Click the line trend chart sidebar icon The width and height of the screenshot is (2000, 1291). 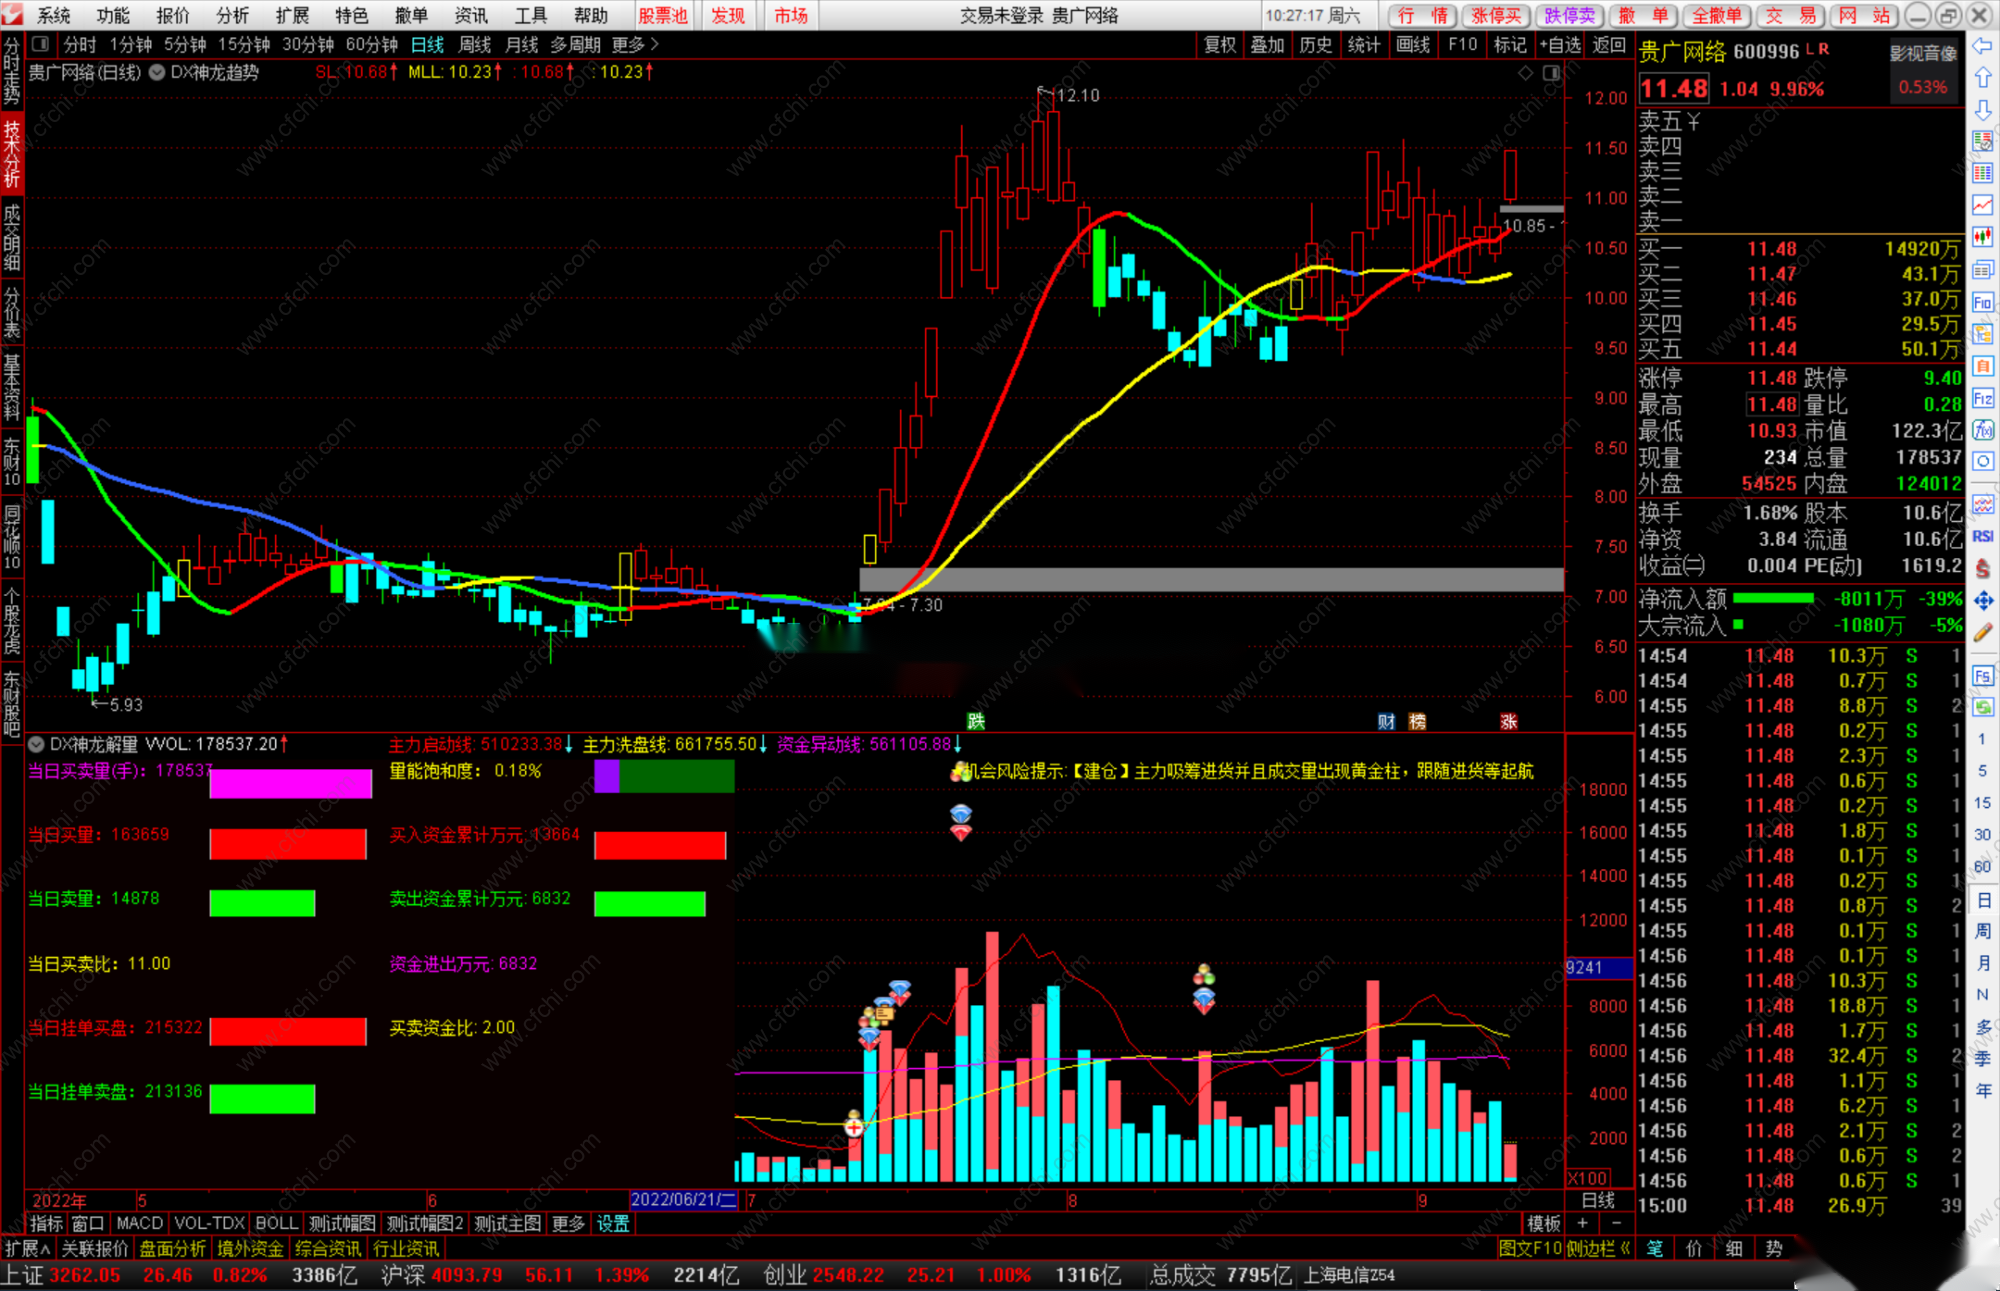[1983, 205]
